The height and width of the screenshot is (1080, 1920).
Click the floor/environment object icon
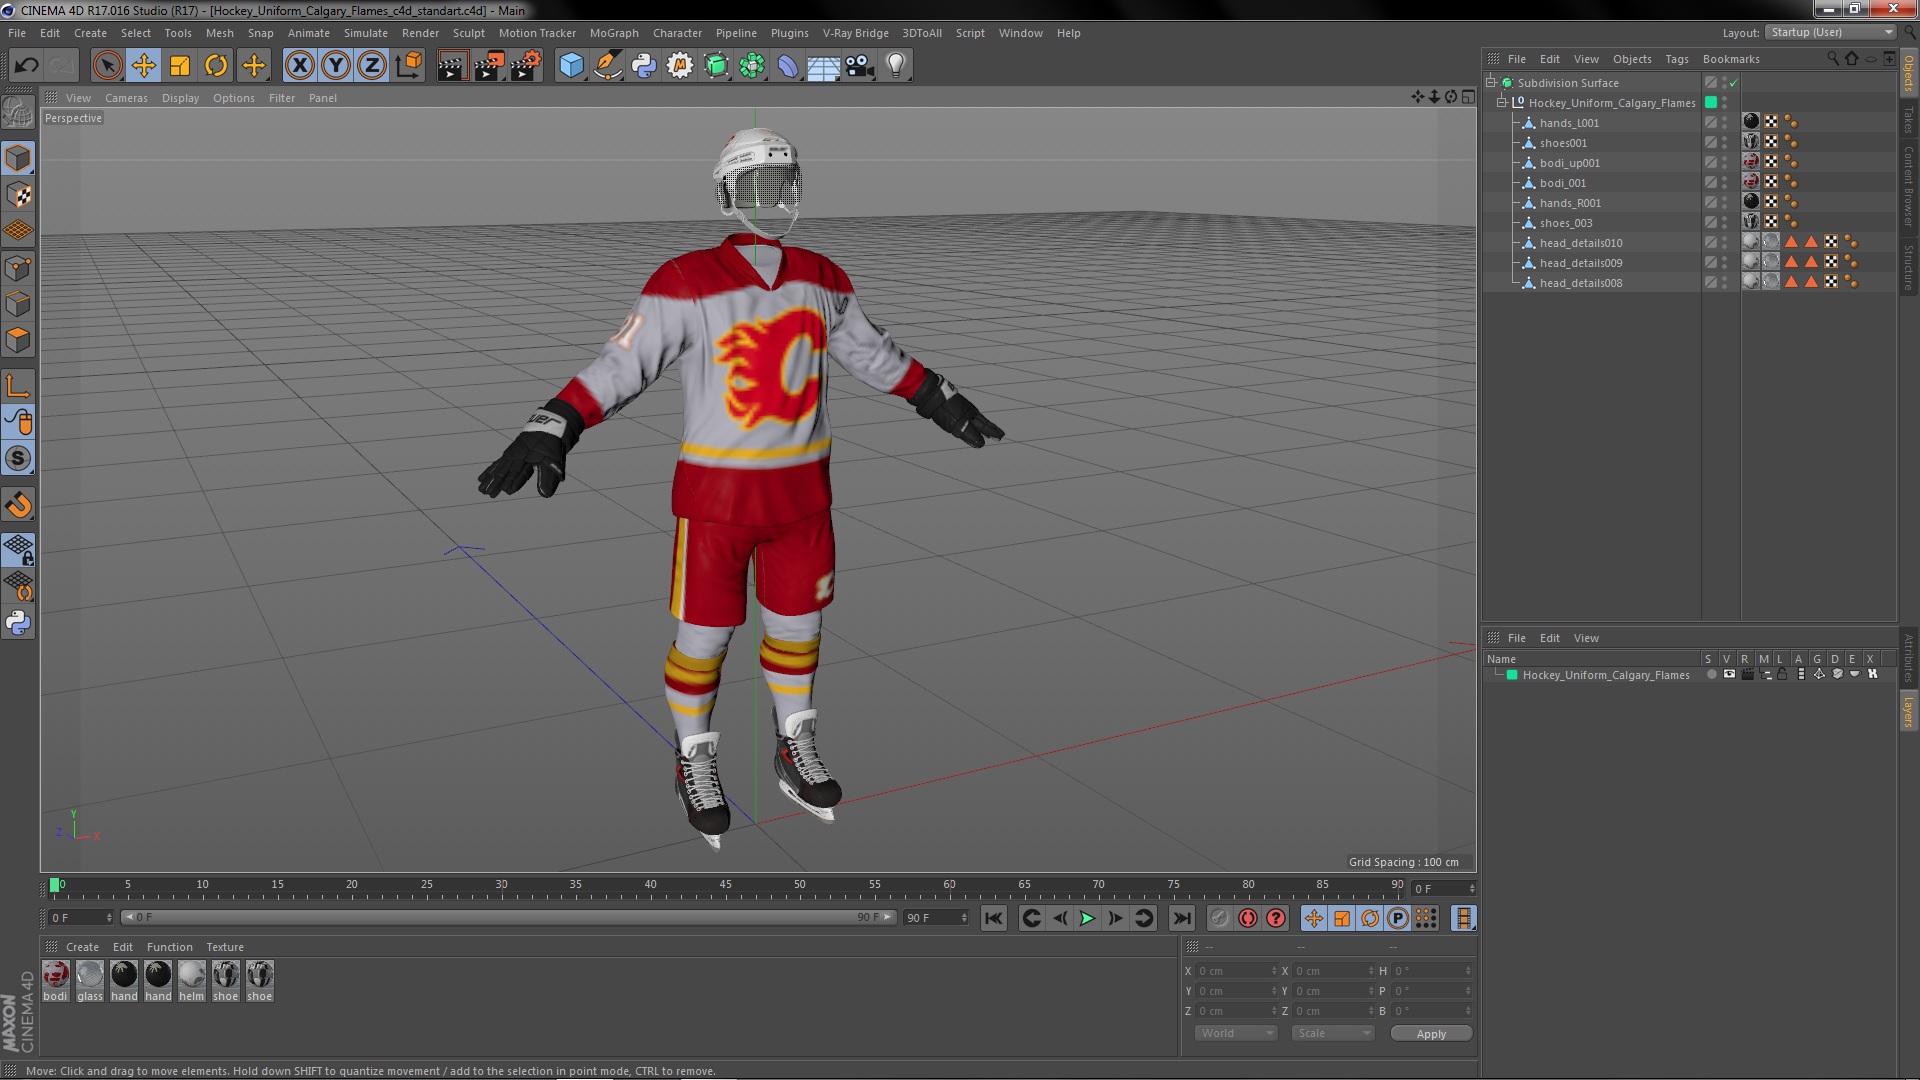[823, 66]
